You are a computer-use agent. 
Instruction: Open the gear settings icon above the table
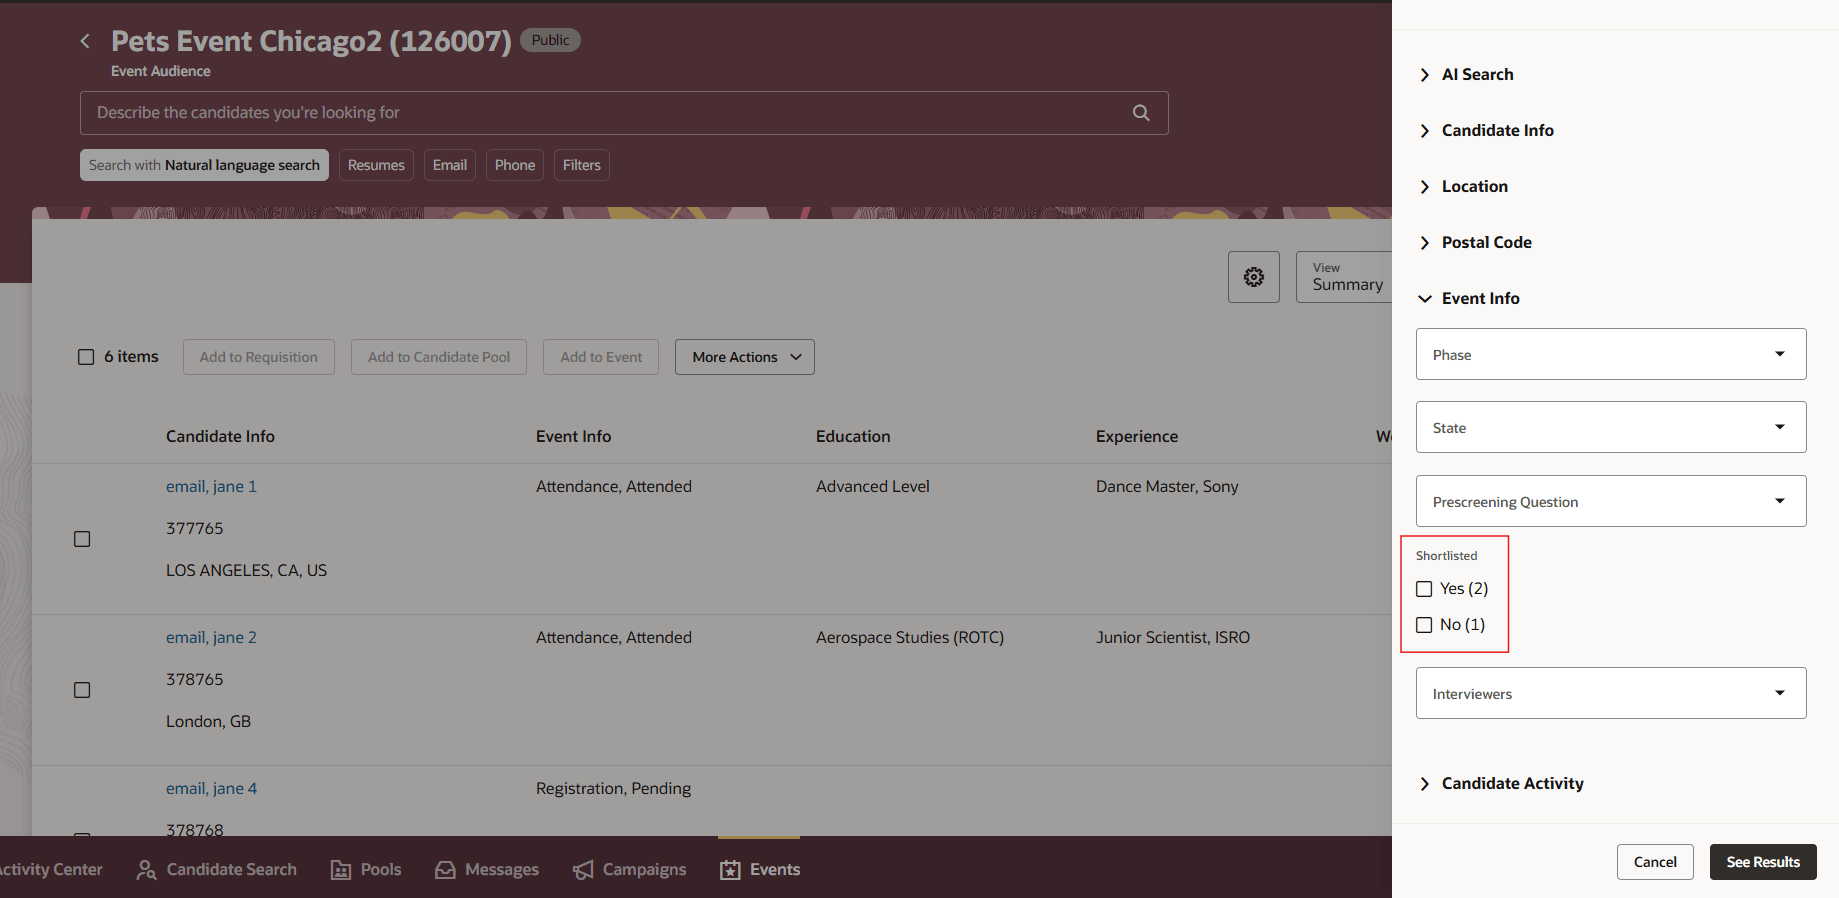(x=1254, y=277)
